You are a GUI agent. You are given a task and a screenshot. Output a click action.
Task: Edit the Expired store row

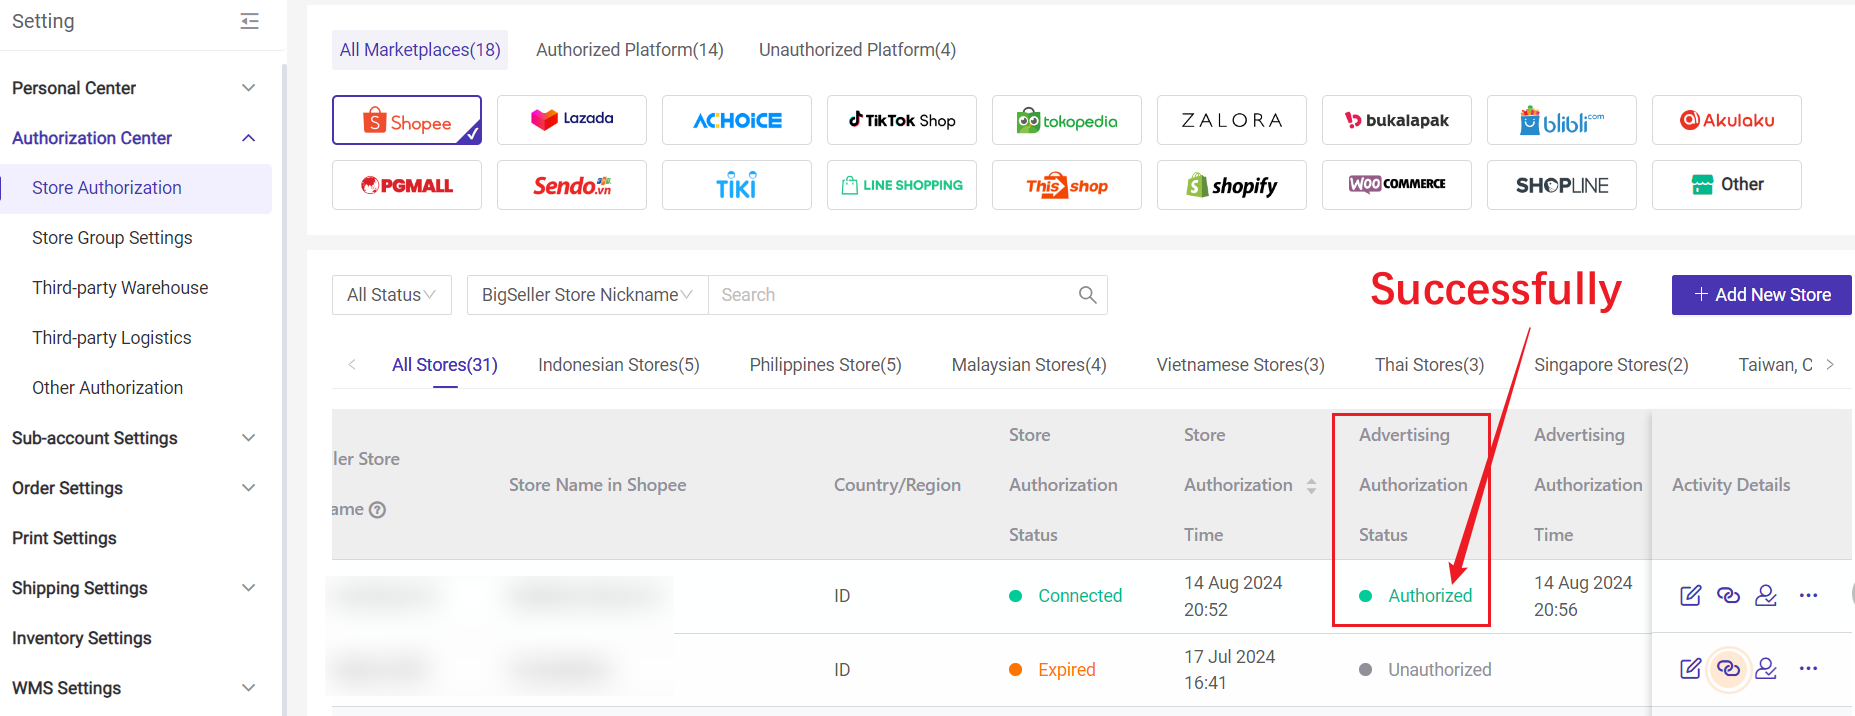1690,669
